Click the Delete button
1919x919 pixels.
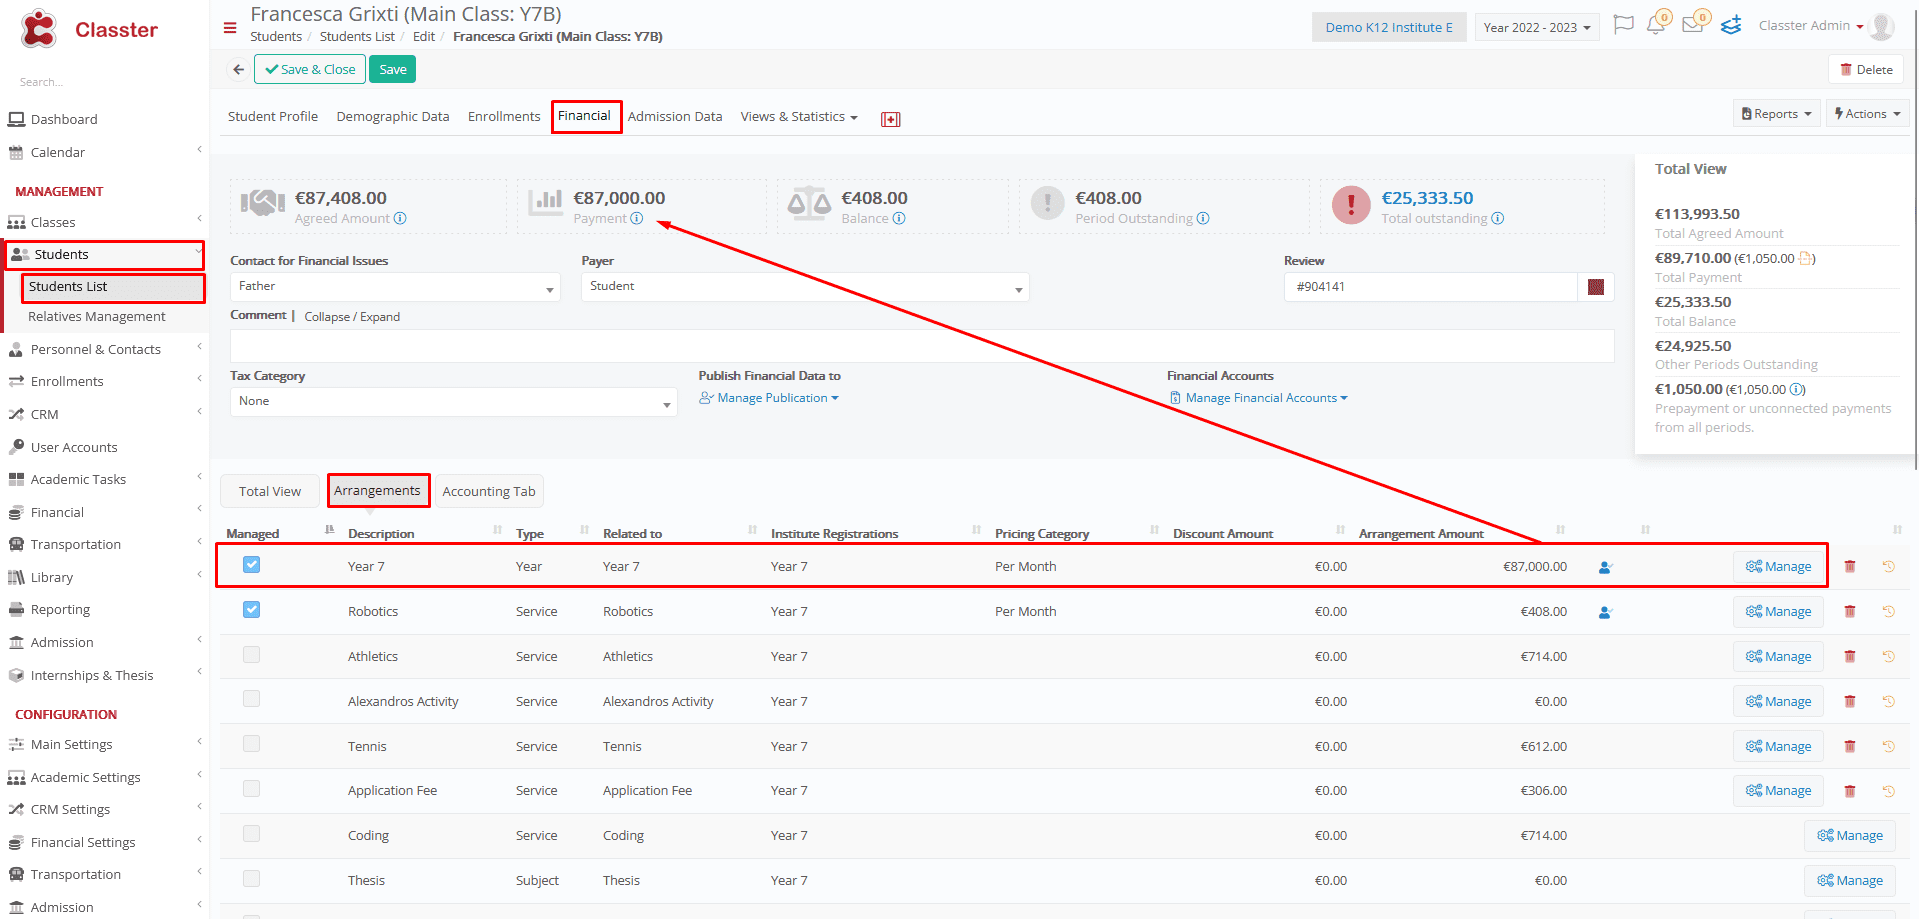(1866, 70)
